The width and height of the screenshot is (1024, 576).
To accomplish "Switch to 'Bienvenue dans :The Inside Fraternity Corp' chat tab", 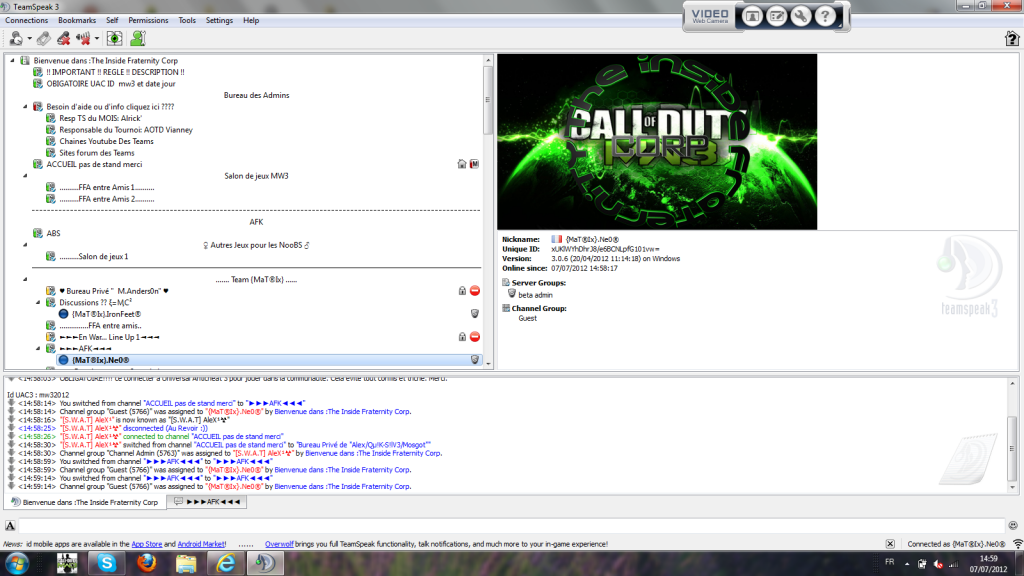I will pos(85,502).
